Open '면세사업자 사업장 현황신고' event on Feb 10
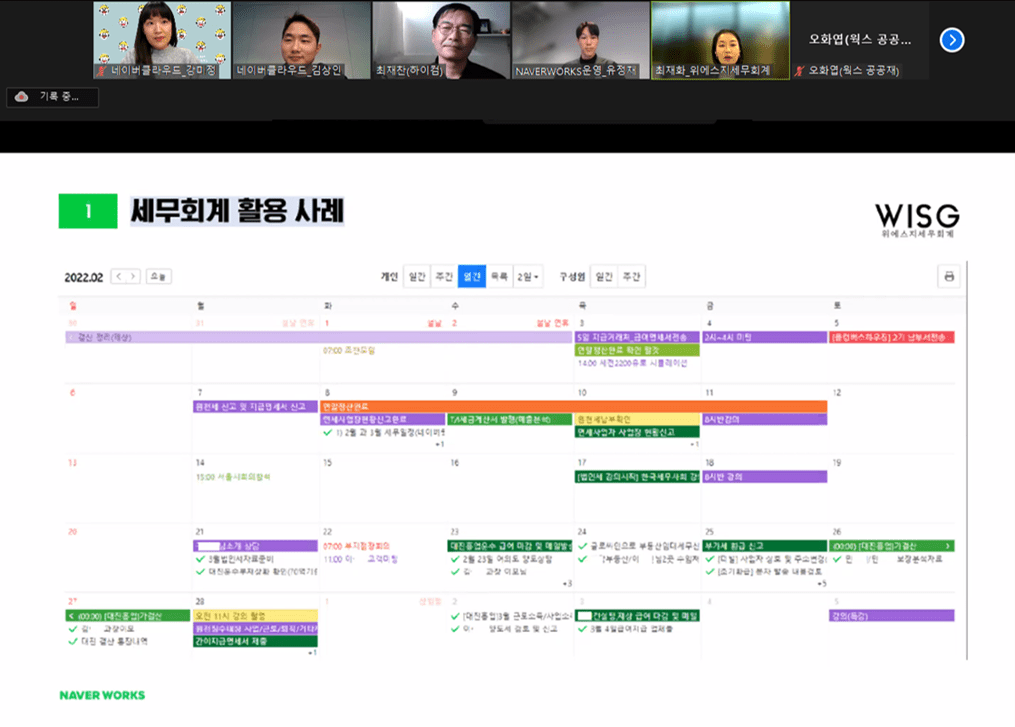 point(637,432)
